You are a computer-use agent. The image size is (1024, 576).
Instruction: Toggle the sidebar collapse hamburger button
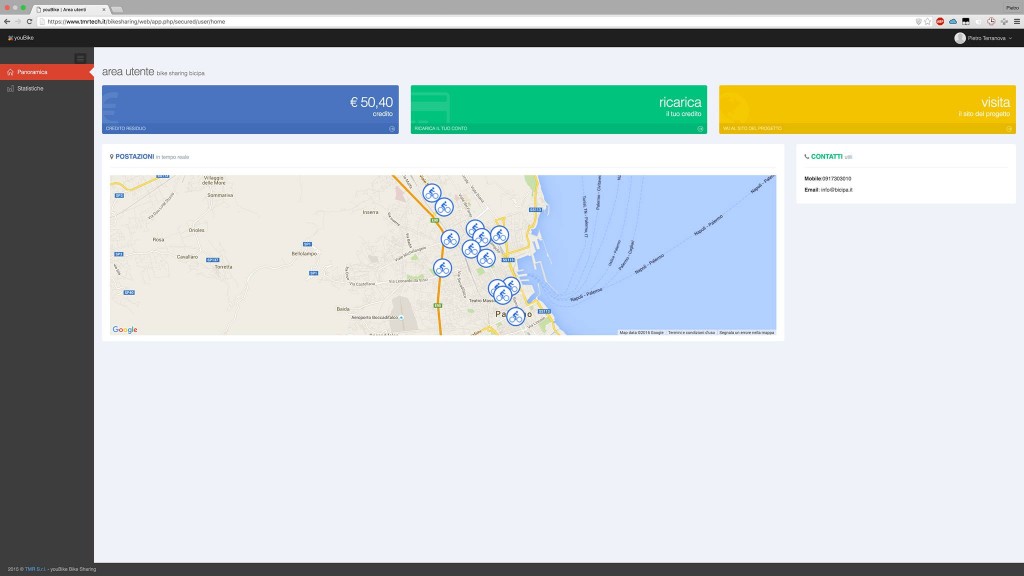click(81, 58)
